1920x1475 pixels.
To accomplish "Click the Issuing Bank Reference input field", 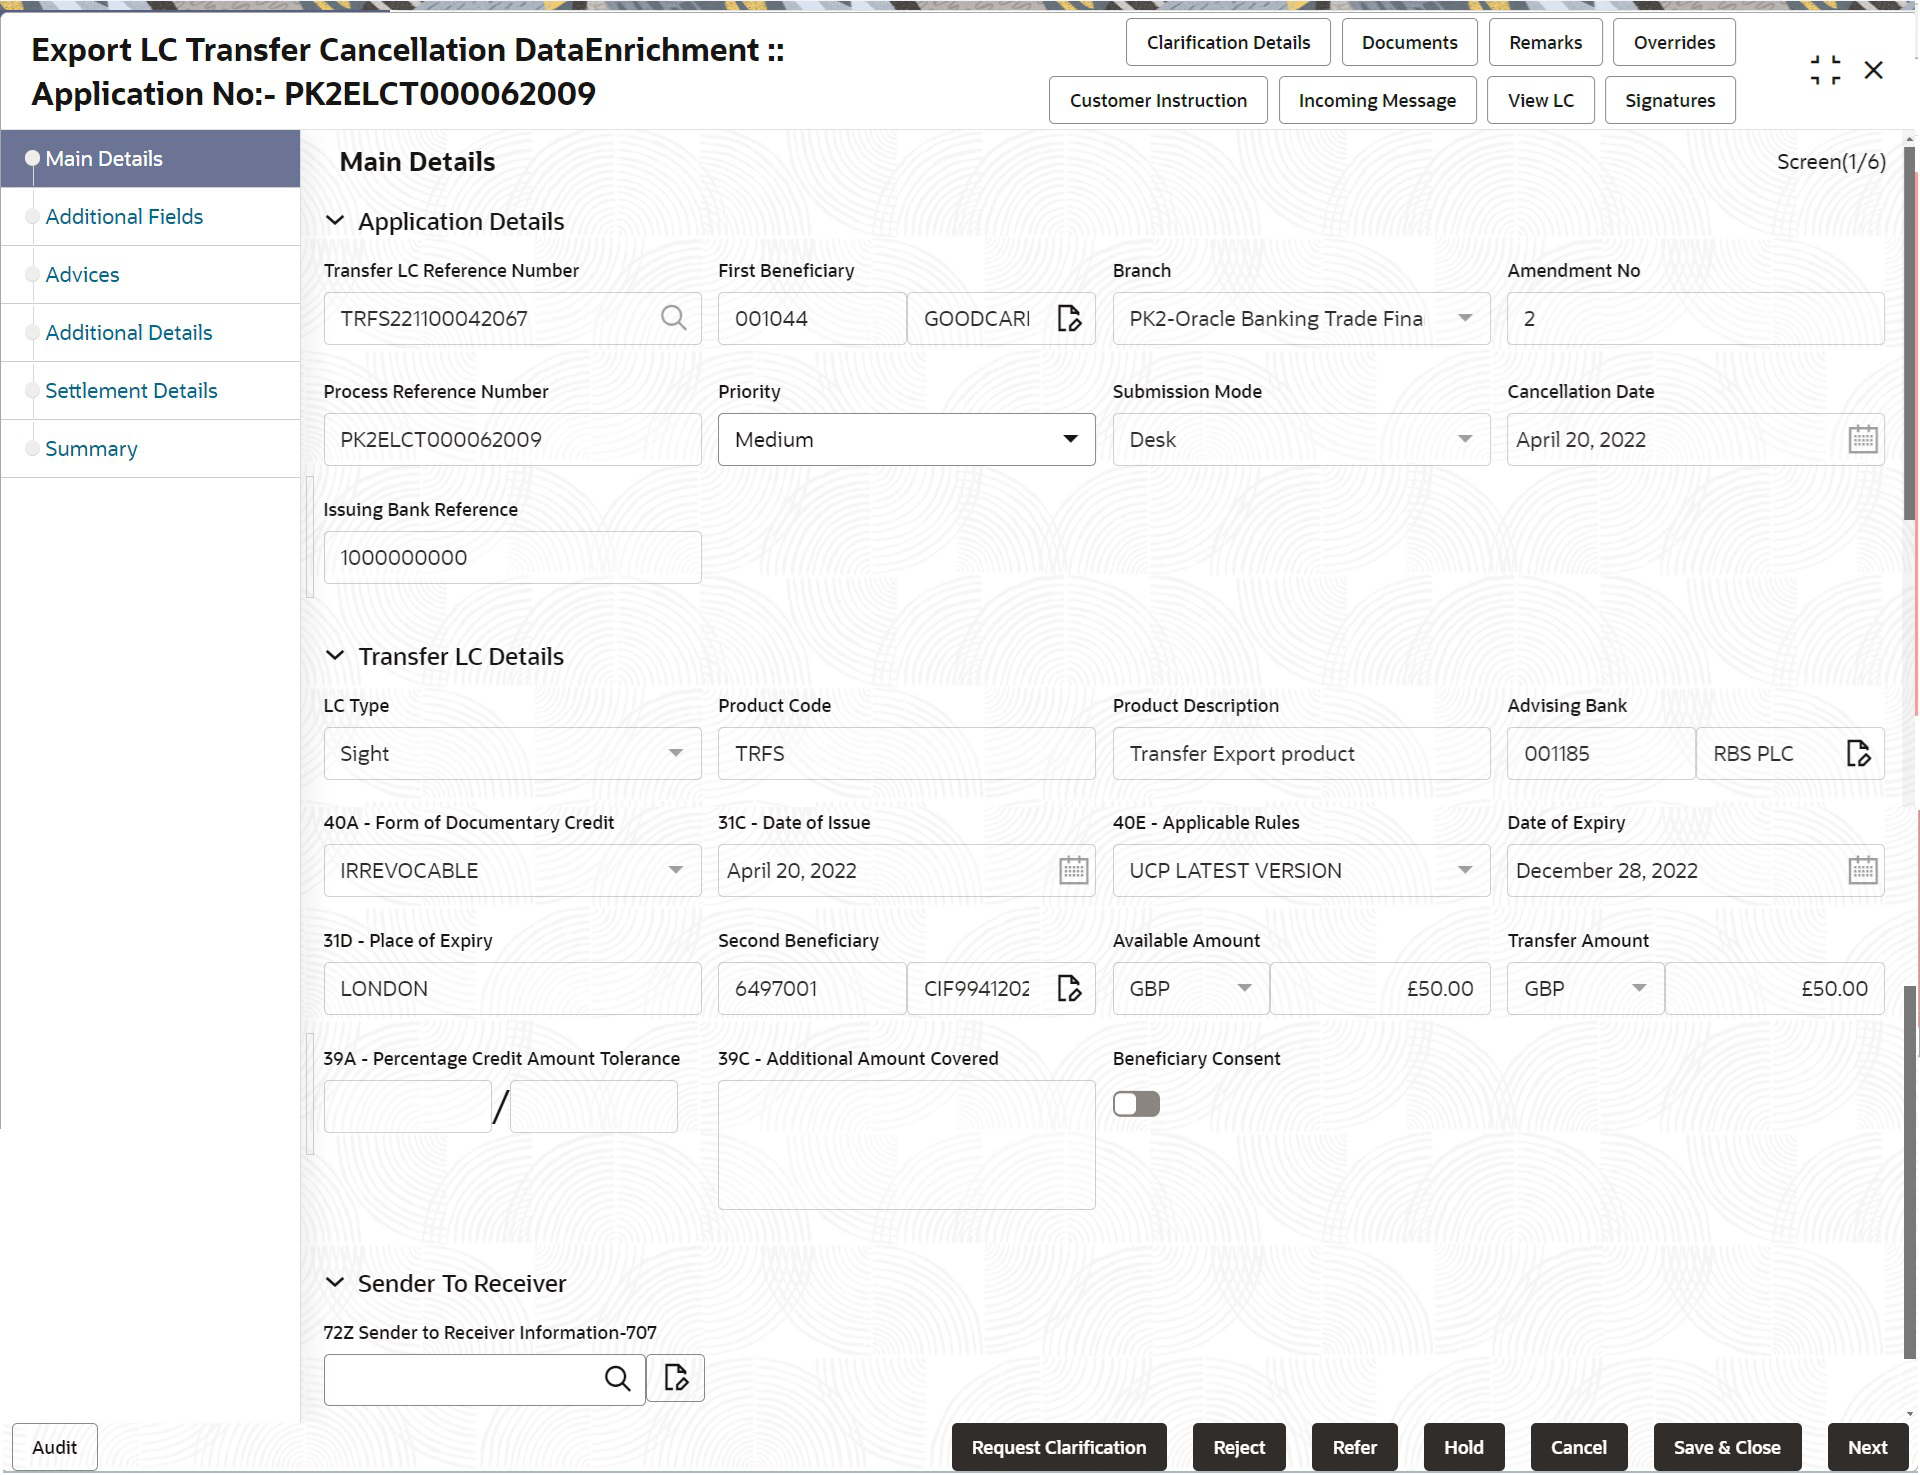I will click(512, 557).
